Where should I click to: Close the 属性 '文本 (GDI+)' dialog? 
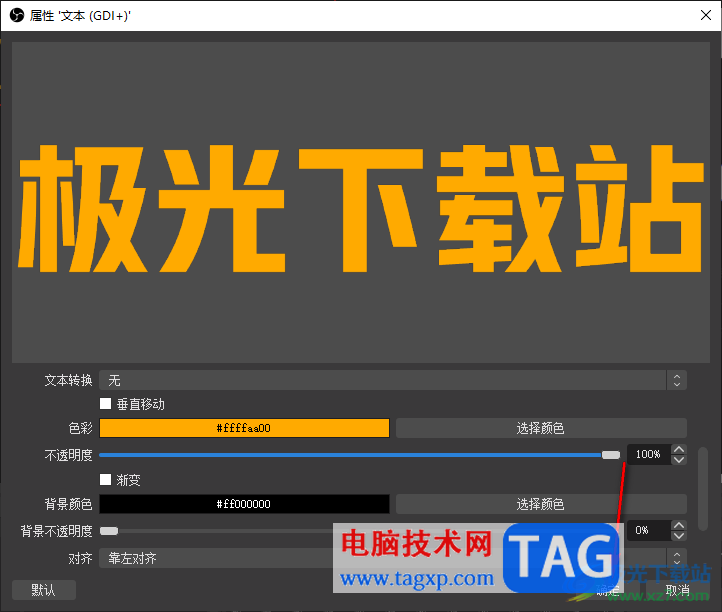click(705, 16)
